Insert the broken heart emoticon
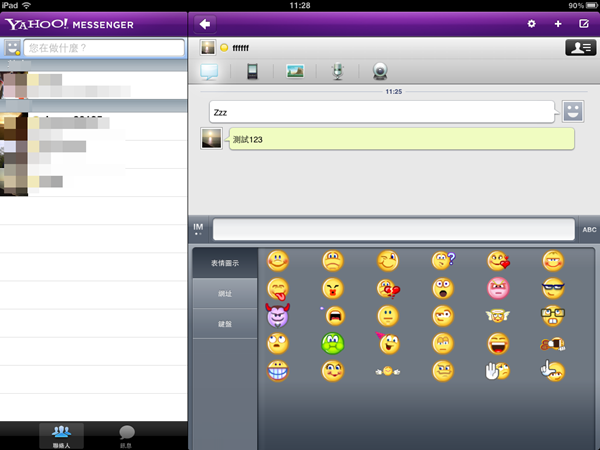This screenshot has height=450, width=600. tap(388, 289)
